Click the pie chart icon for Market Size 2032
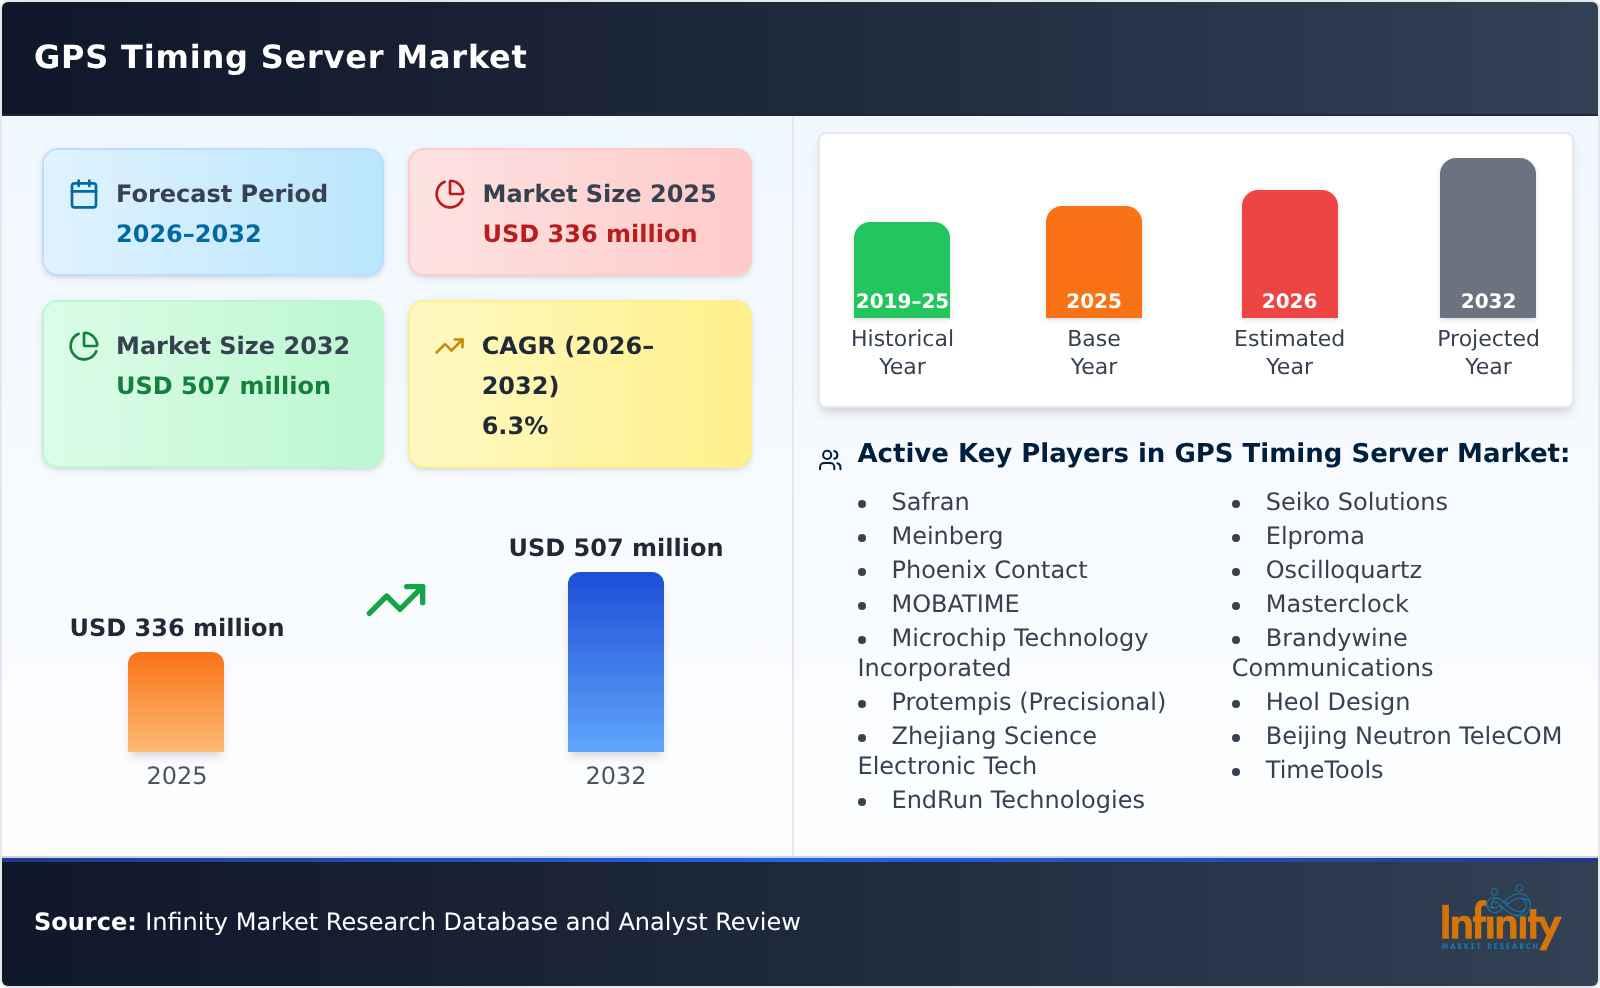Viewport: 1600px width, 988px height. (87, 345)
